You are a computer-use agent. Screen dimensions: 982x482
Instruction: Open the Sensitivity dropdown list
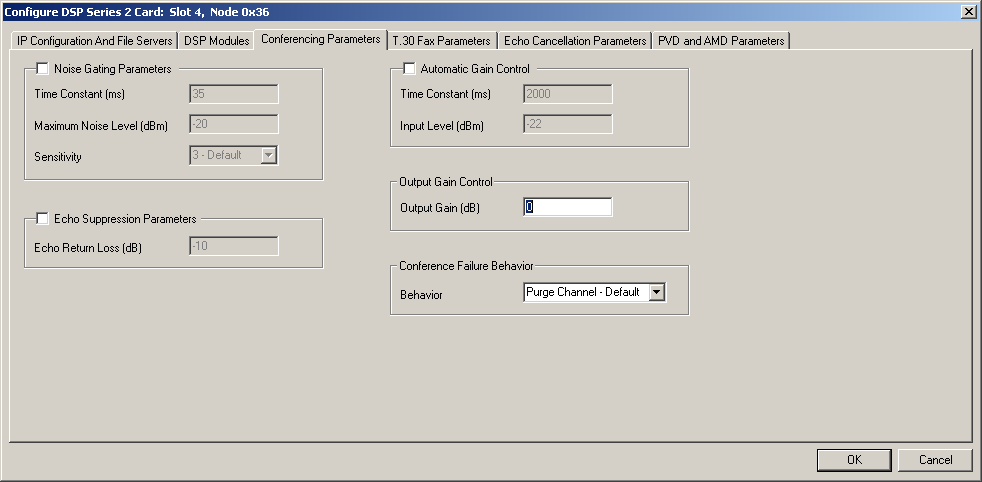point(268,155)
